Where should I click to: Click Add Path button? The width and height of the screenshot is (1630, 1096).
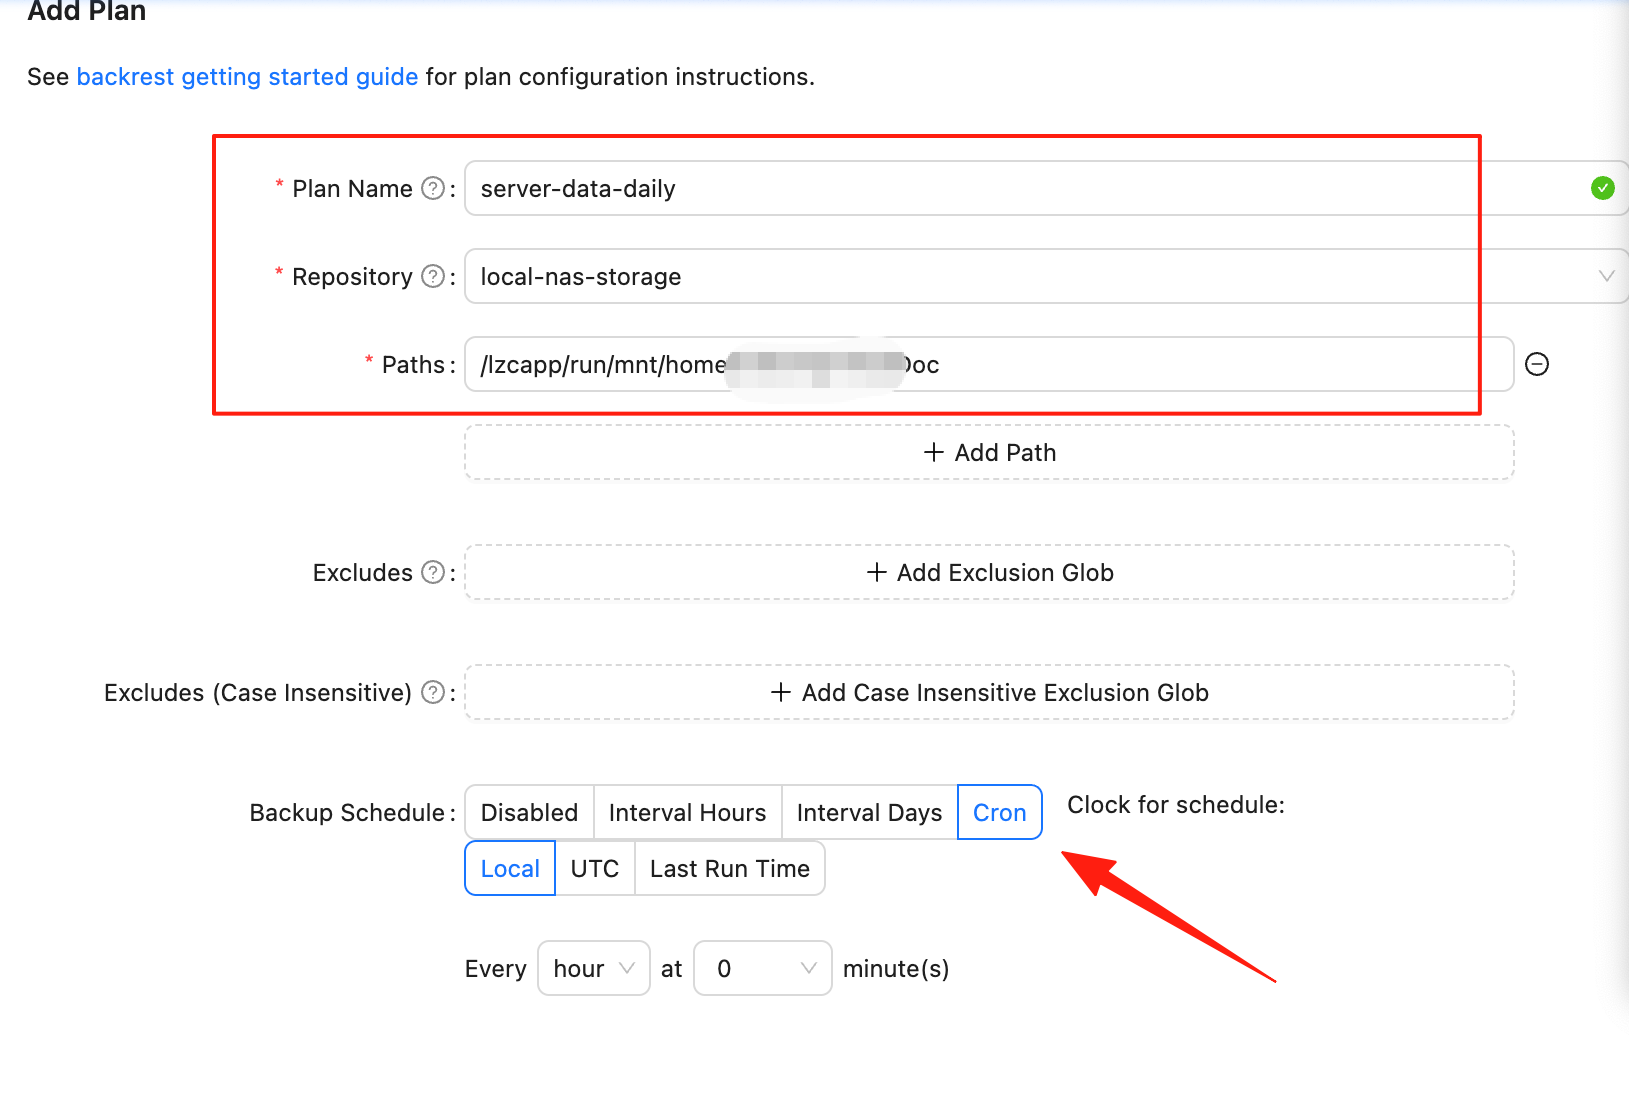point(989,452)
